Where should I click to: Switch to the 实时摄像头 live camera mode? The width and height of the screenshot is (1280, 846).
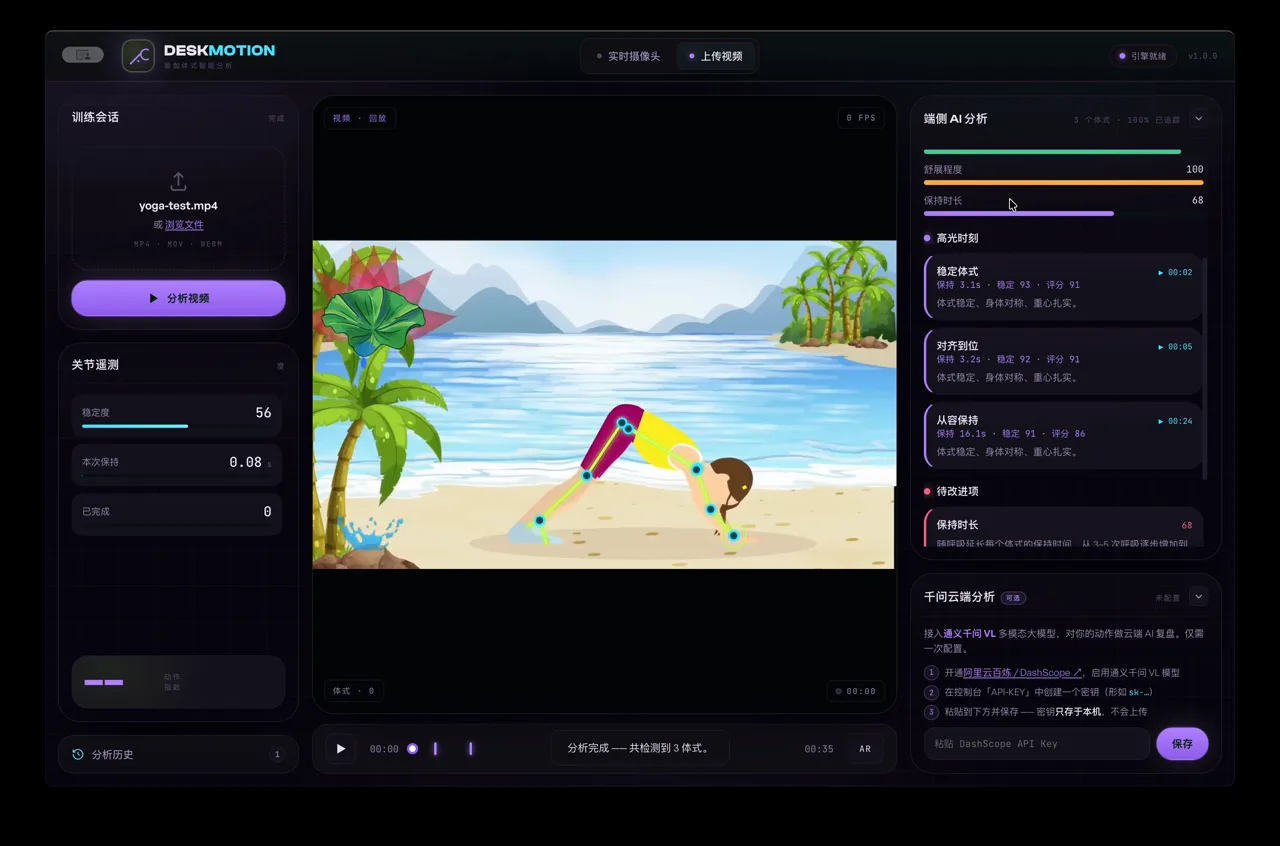point(628,56)
